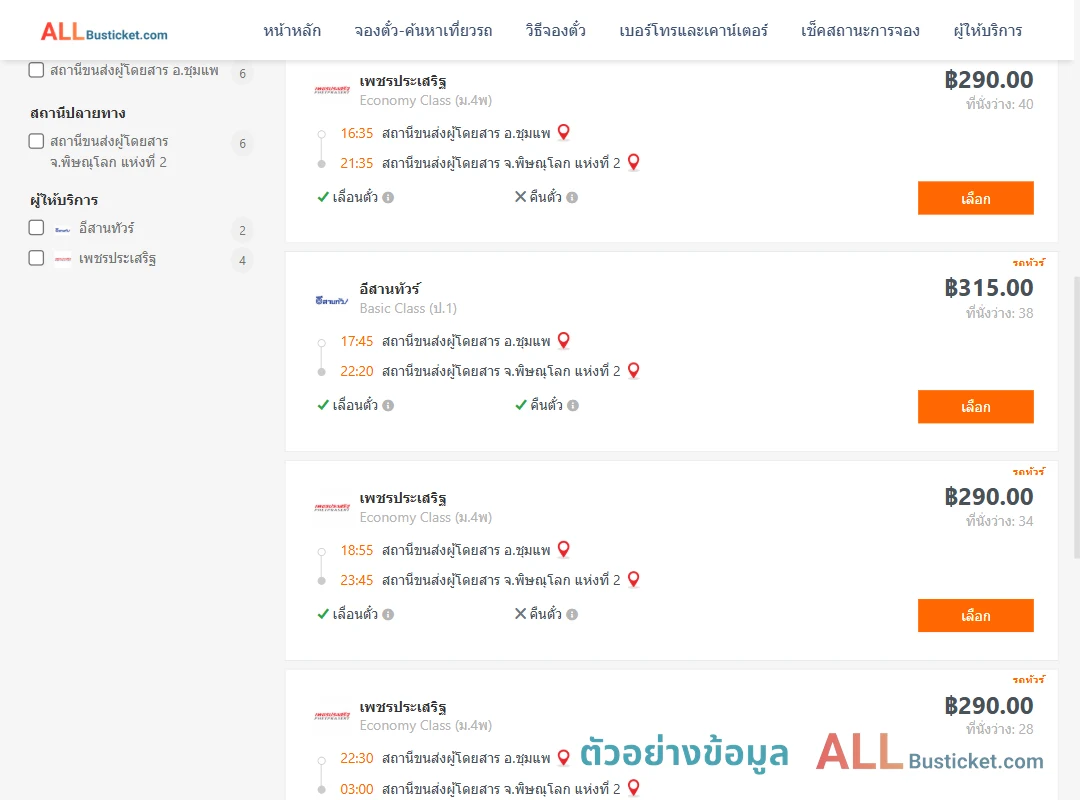
Task: Click the ฿315.00 price text
Action: (988, 287)
